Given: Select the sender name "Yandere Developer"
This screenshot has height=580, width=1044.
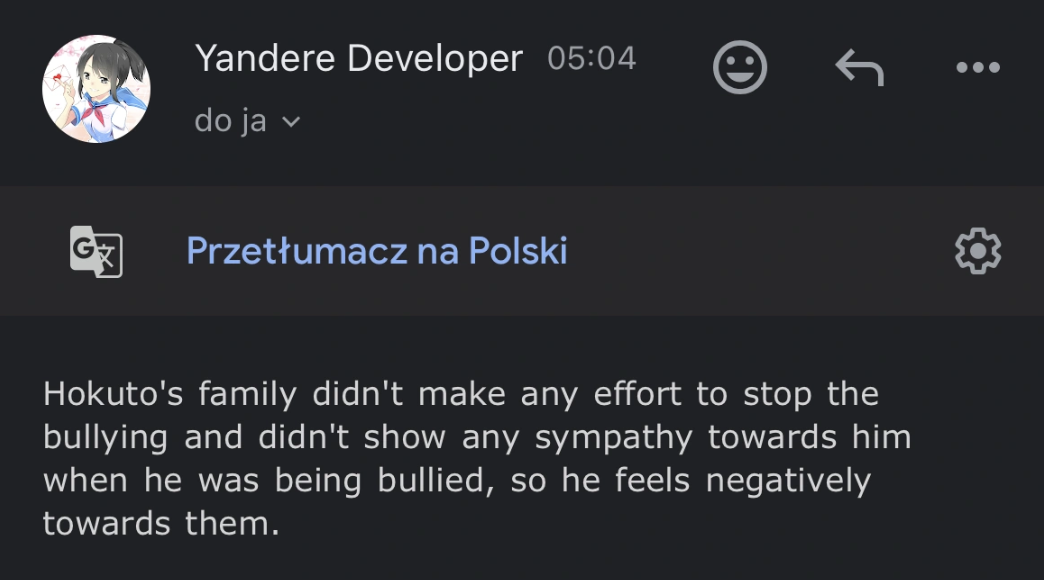Looking at the screenshot, I should pyautogui.click(x=359, y=58).
